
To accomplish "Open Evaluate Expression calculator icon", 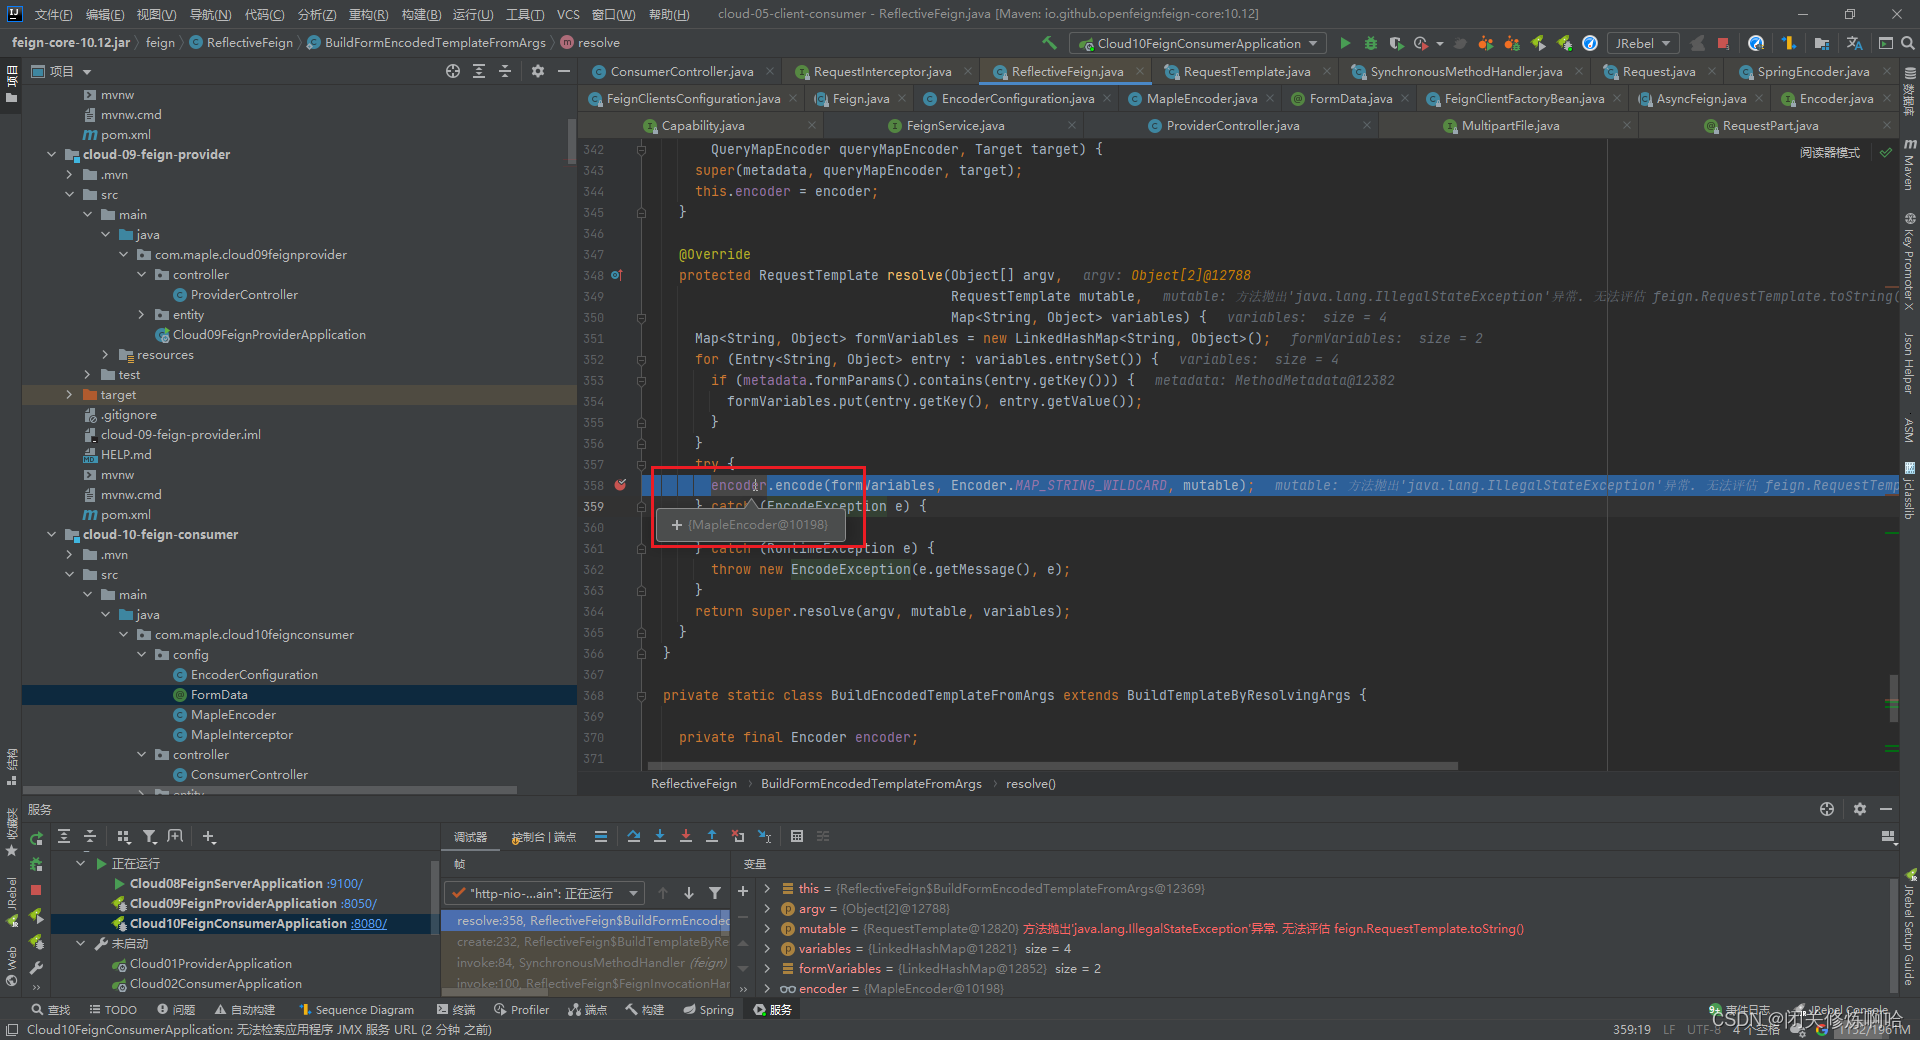I will tap(797, 837).
